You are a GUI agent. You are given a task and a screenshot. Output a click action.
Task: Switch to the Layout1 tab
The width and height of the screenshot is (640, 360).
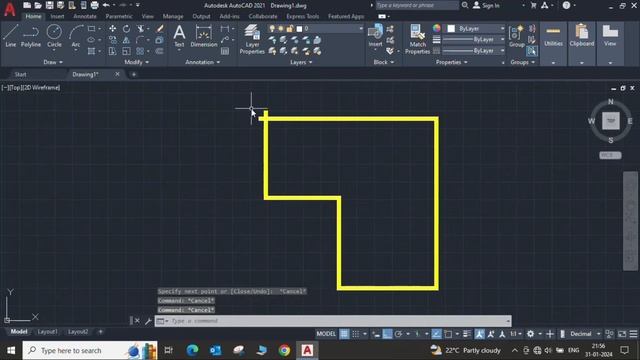tap(47, 331)
